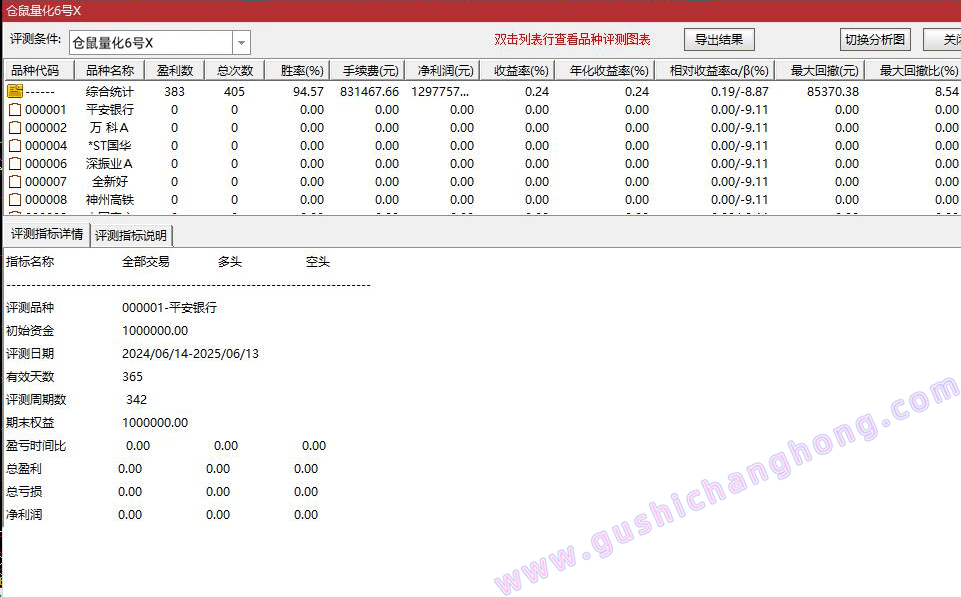
Task: Click stock code 000002
Action: click(x=46, y=127)
